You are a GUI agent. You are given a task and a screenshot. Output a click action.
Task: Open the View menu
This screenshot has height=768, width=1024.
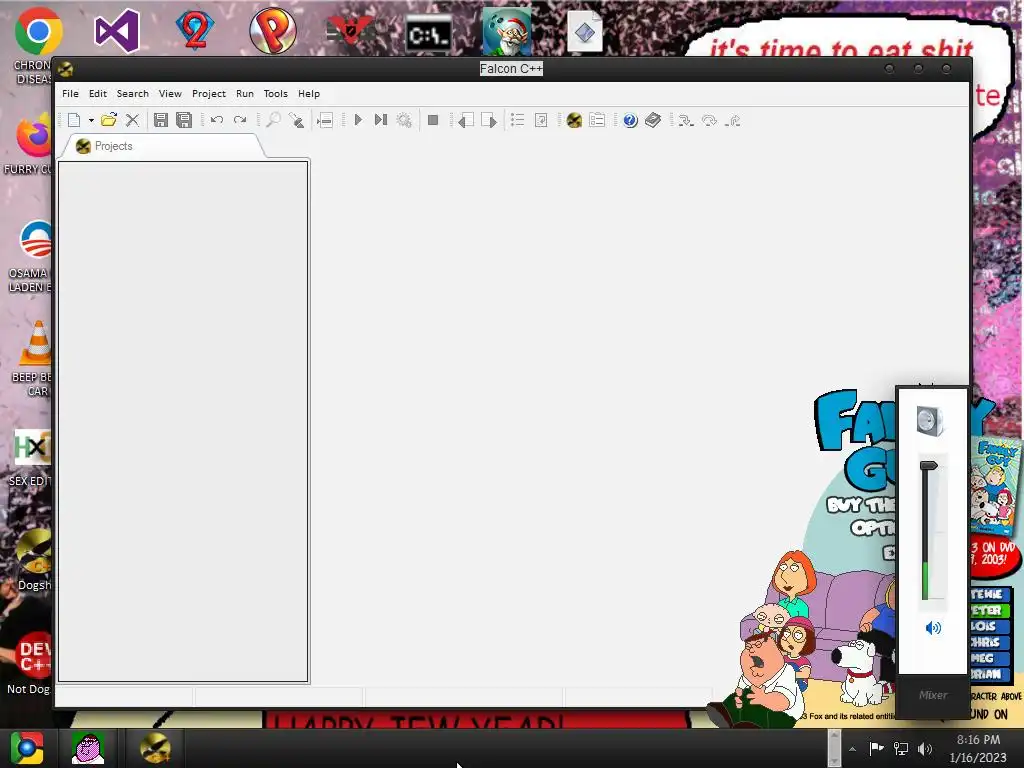click(x=170, y=93)
